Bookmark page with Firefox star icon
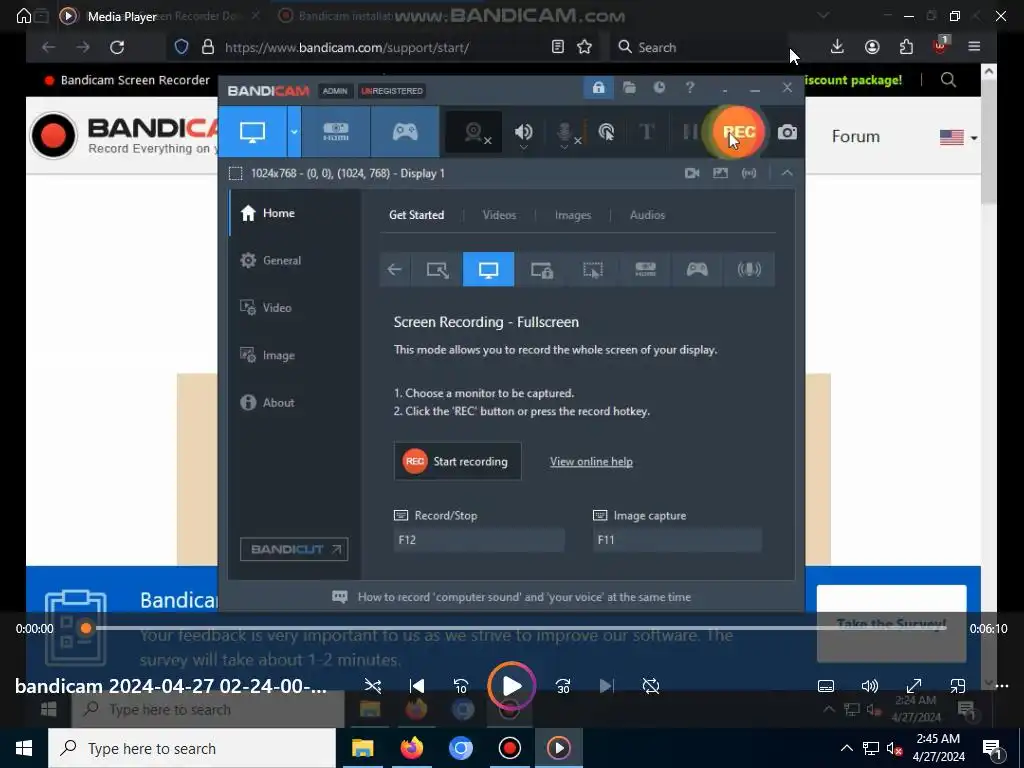 pyautogui.click(x=584, y=47)
